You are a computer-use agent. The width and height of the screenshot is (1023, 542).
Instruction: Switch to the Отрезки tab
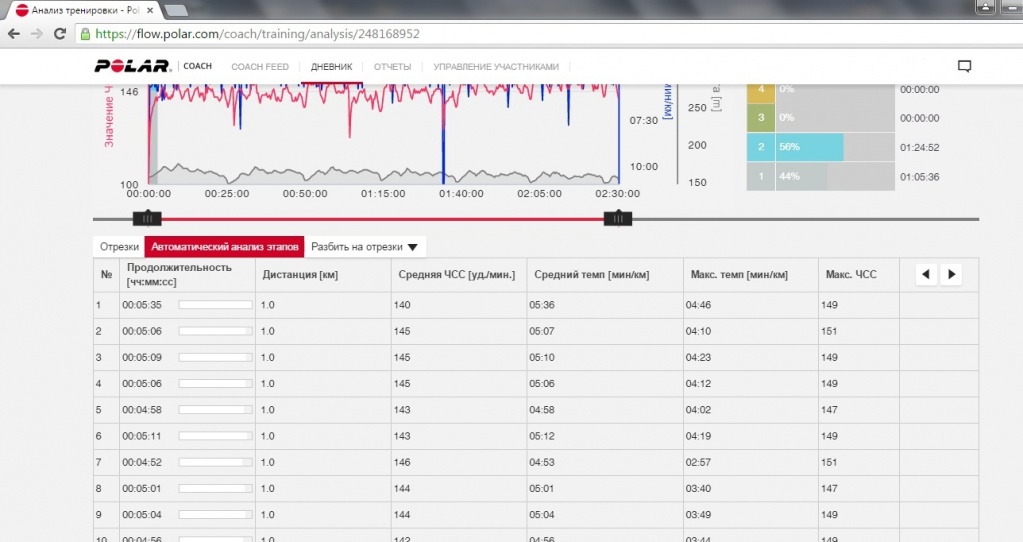tap(119, 247)
